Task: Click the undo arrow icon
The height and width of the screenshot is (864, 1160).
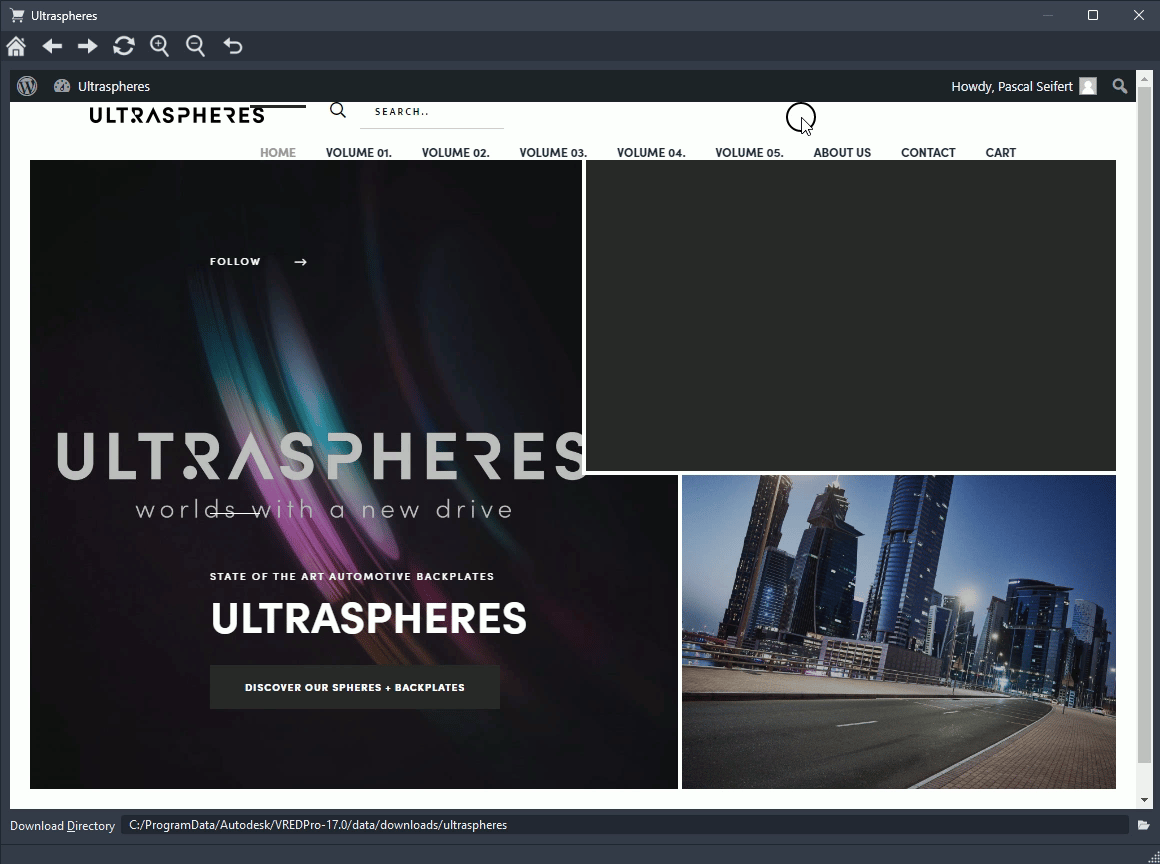Action: point(233,46)
